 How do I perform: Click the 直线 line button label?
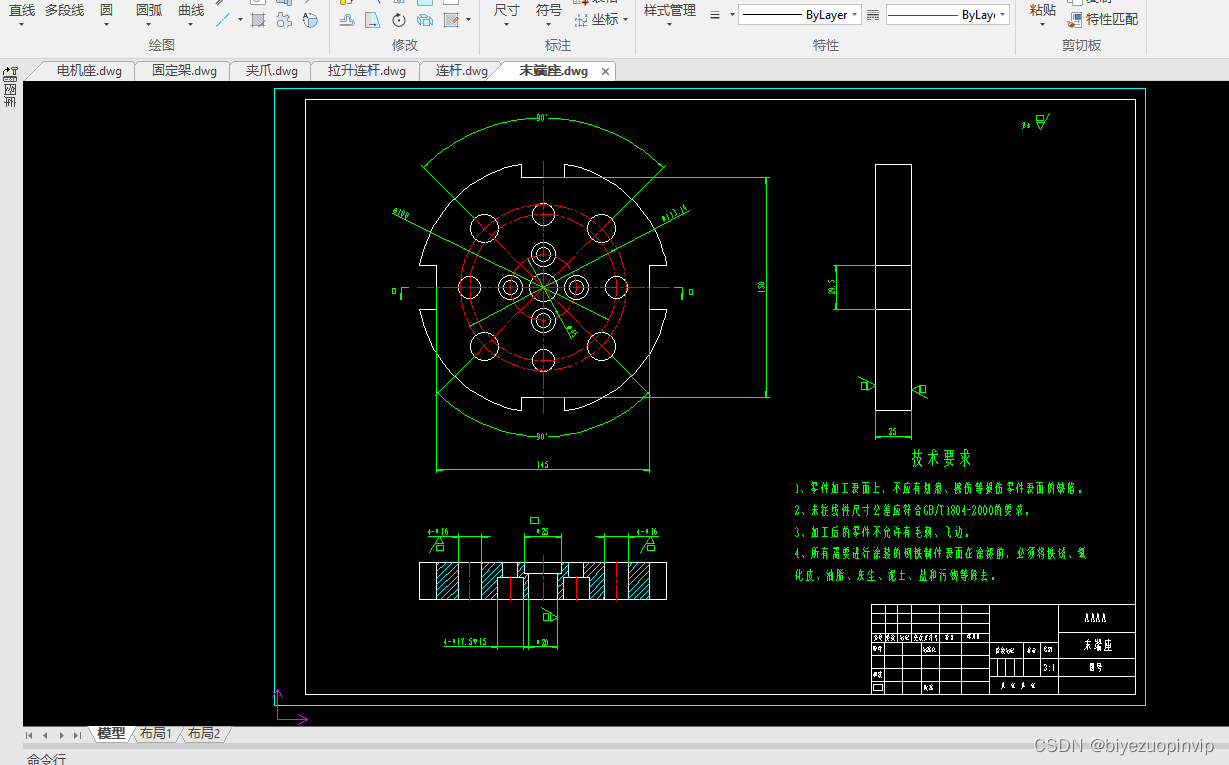pos(21,9)
